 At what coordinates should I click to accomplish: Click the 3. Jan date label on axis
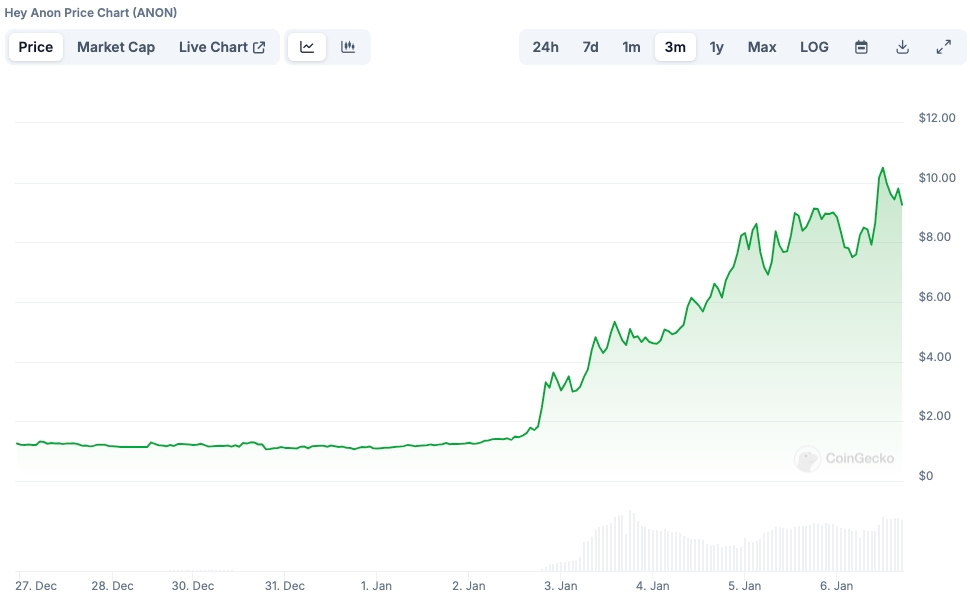[x=560, y=585]
